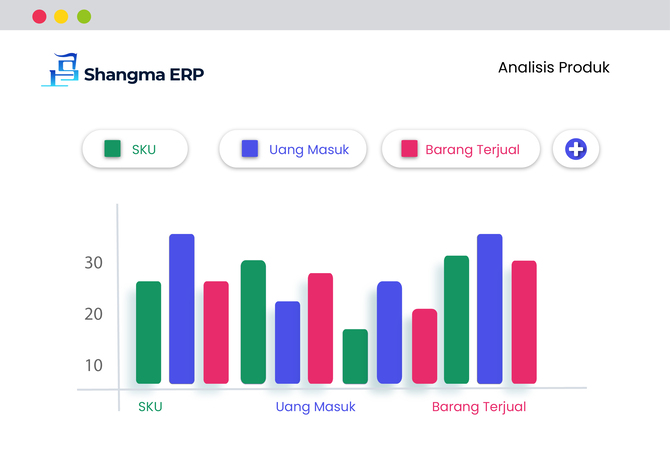Toggle the SKU series pill
This screenshot has height=450, width=670.
pos(135,149)
